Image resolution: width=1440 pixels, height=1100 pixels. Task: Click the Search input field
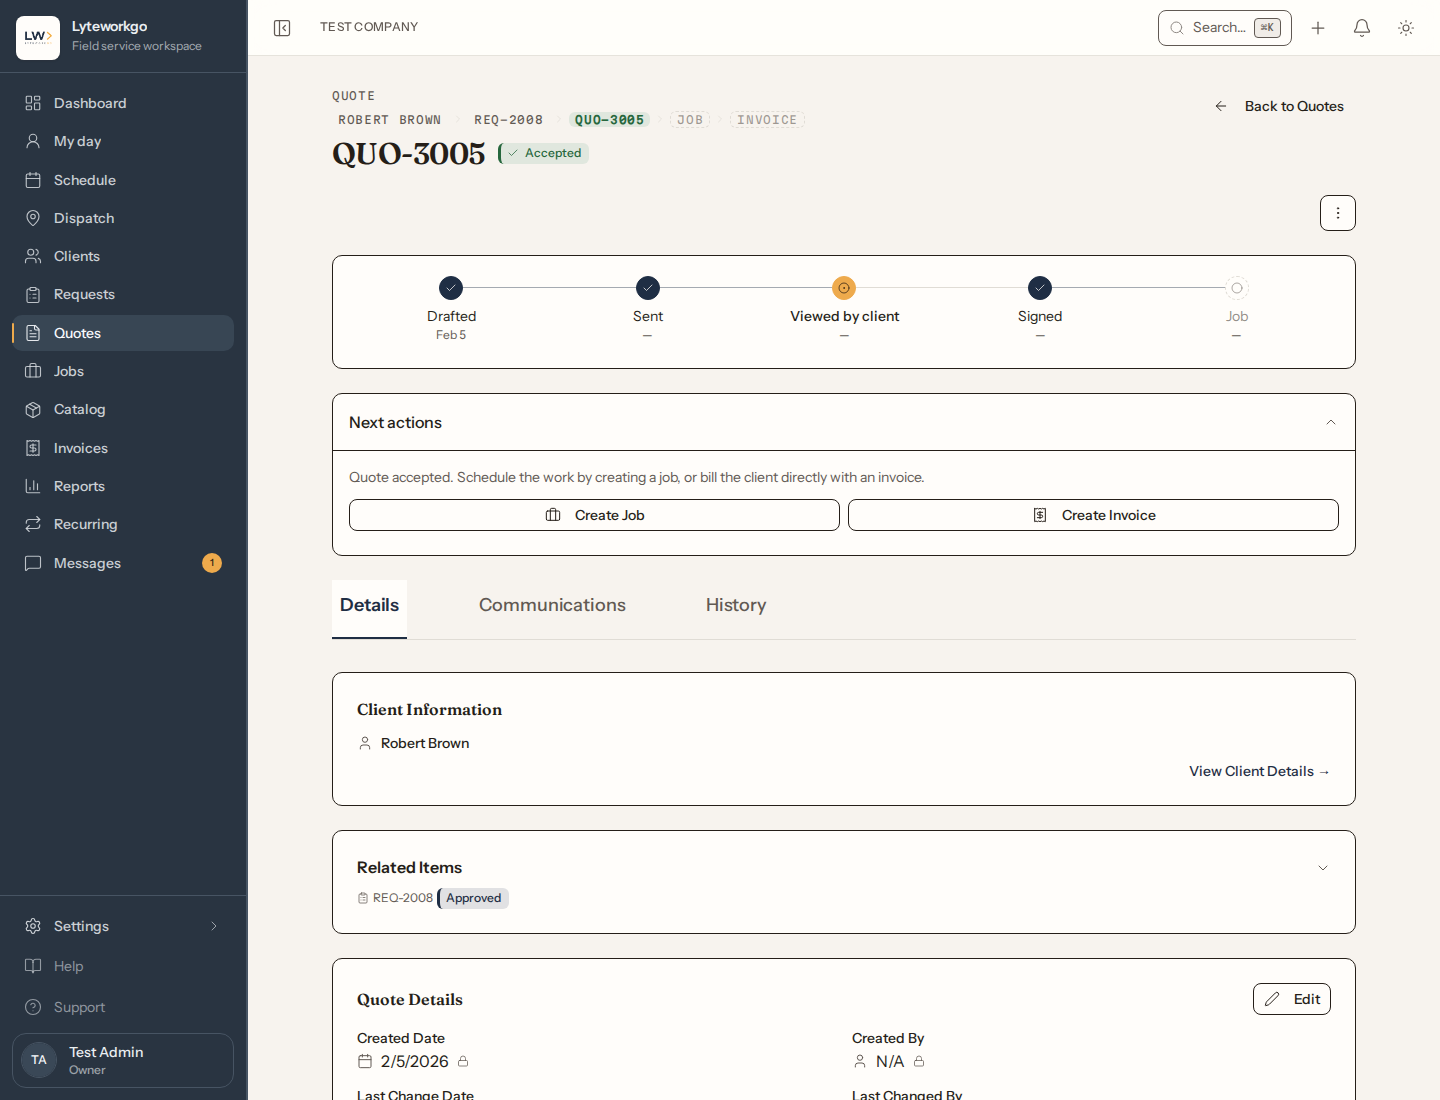1225,28
